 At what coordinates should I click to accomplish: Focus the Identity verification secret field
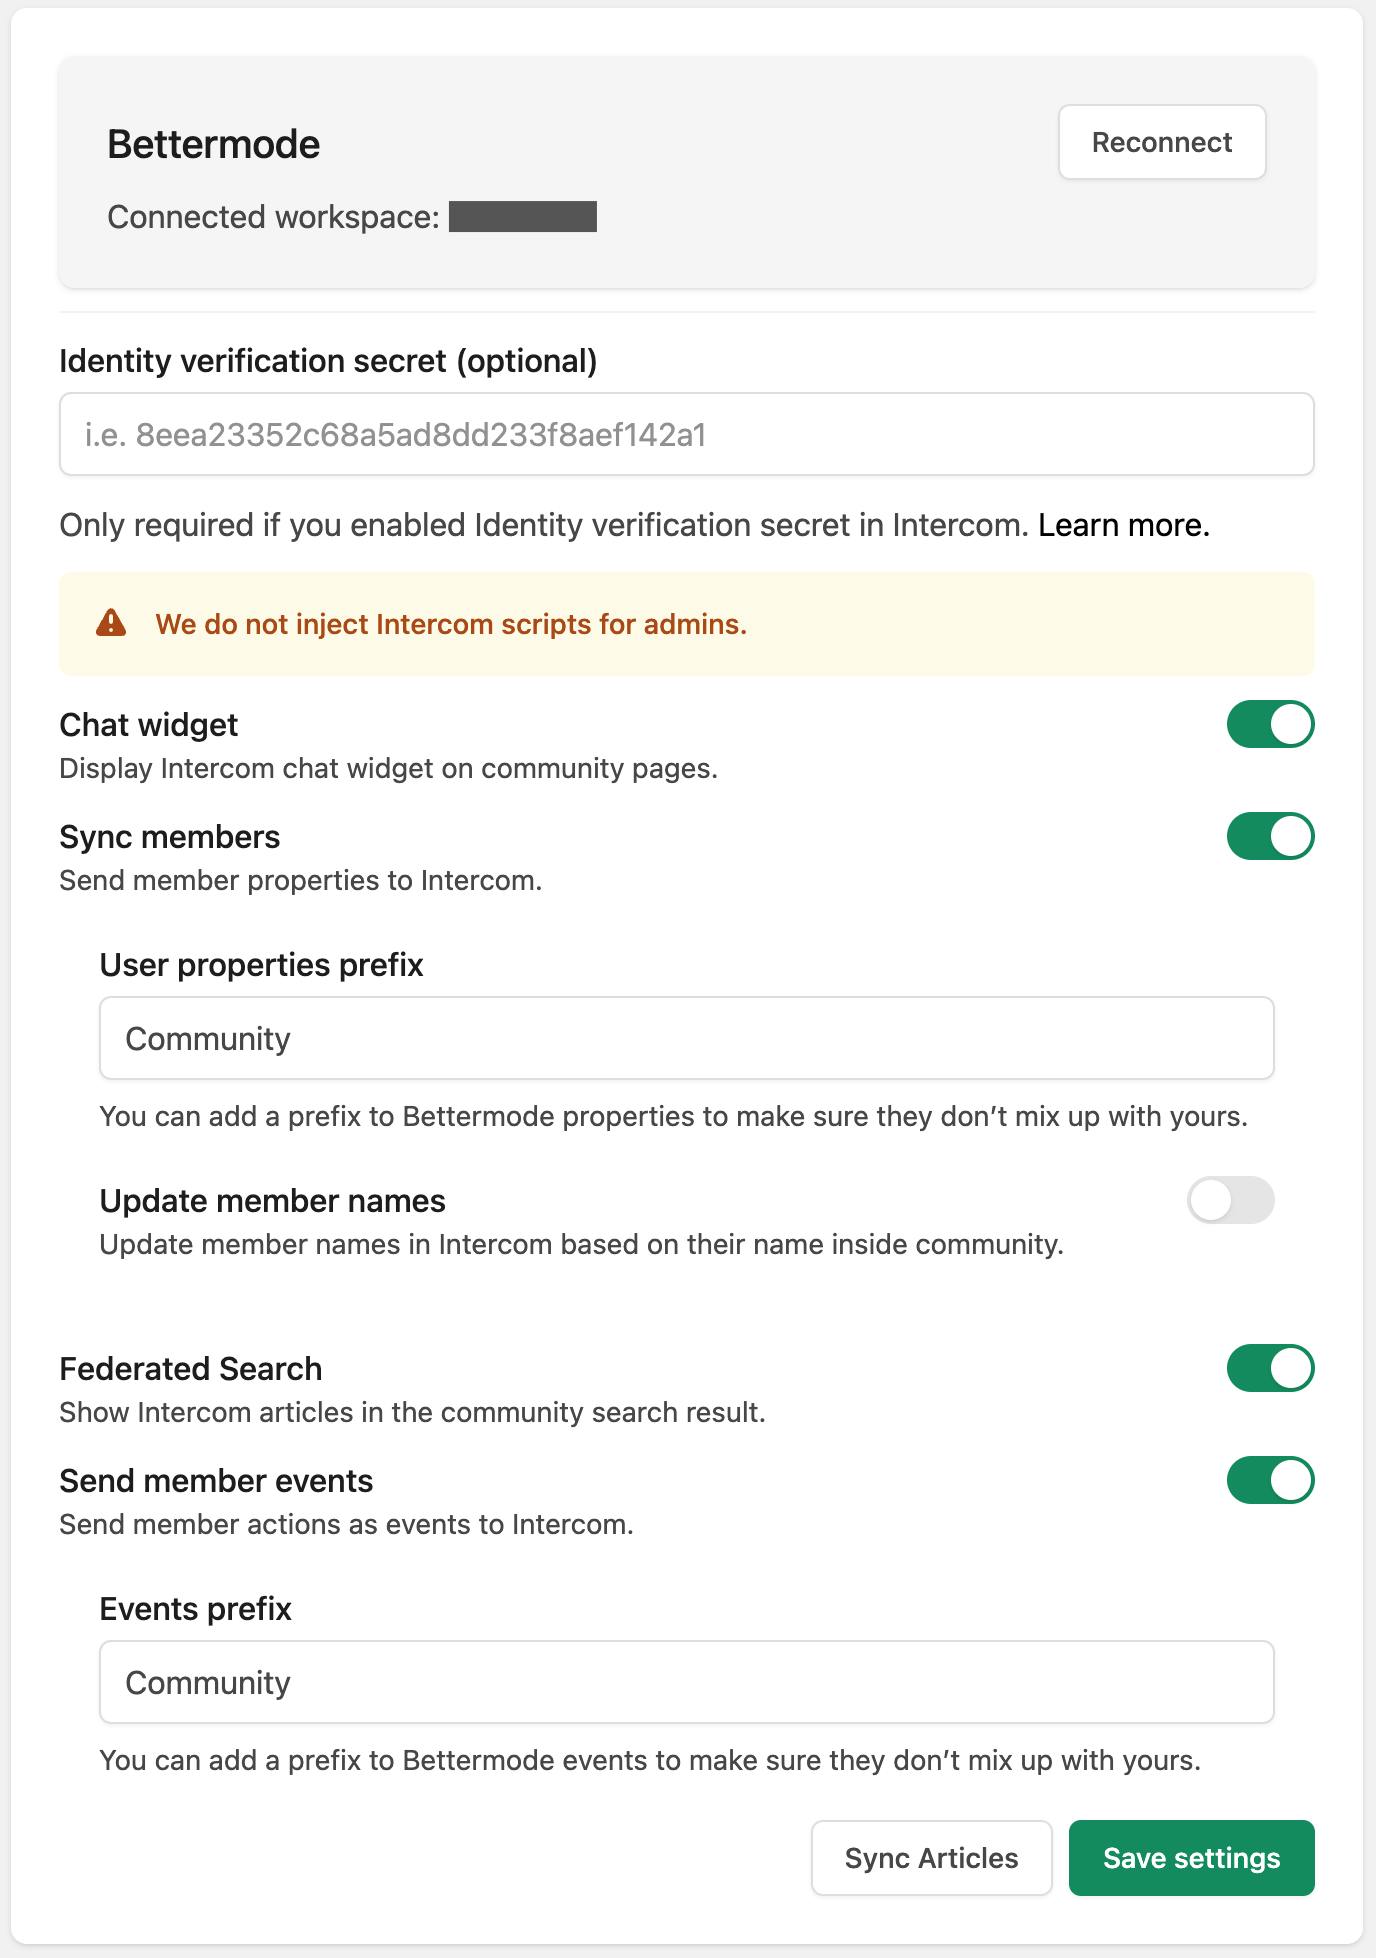[686, 435]
